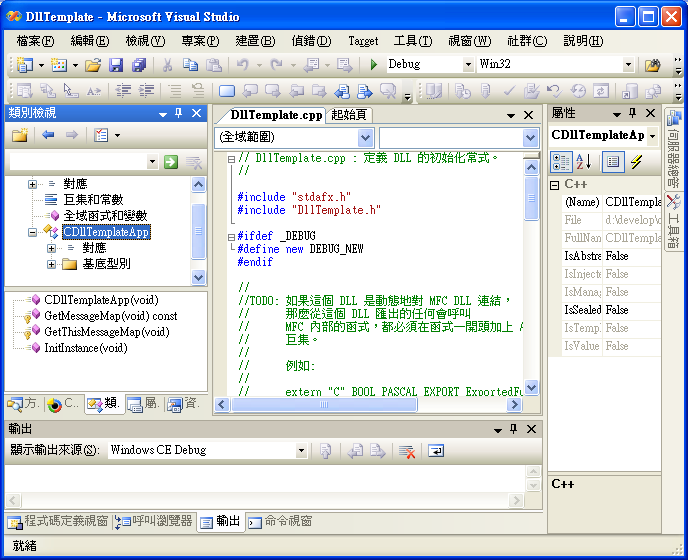Collapse the C++ category in Properties

(555, 185)
